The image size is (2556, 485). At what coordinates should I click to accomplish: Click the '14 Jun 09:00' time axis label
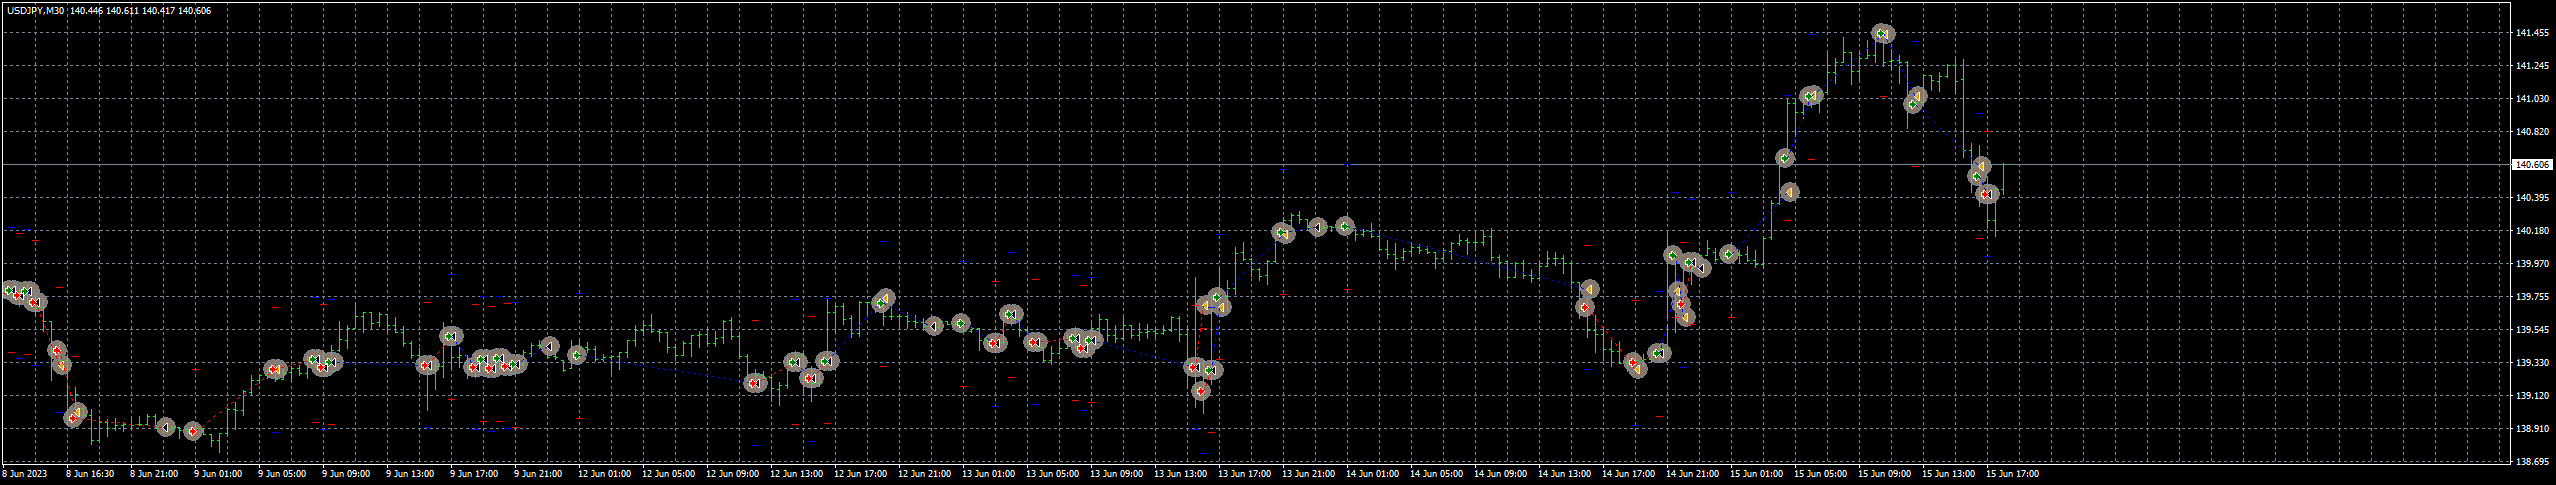1500,474
